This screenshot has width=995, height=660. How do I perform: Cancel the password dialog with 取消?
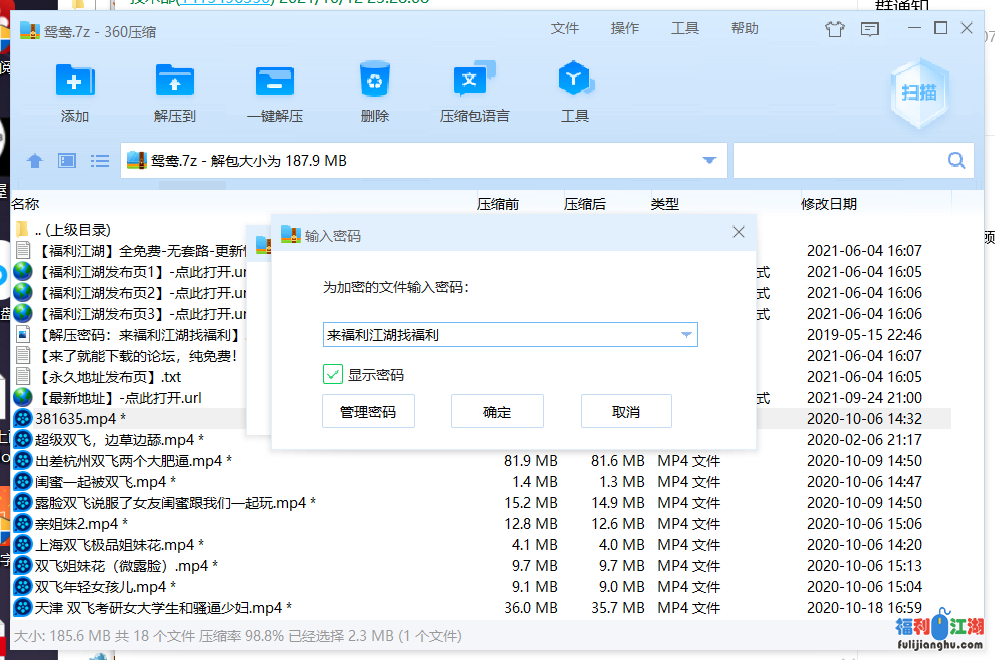pos(626,412)
